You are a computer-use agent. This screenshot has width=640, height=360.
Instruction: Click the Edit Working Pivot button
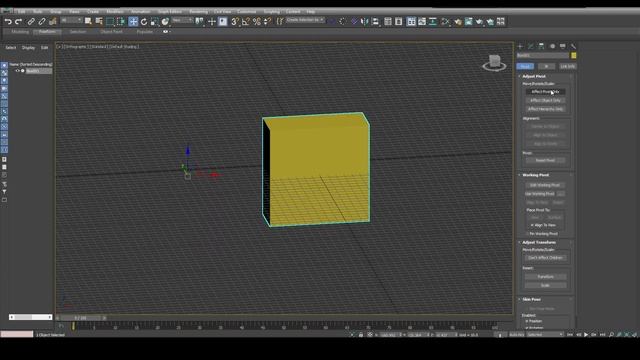point(545,185)
